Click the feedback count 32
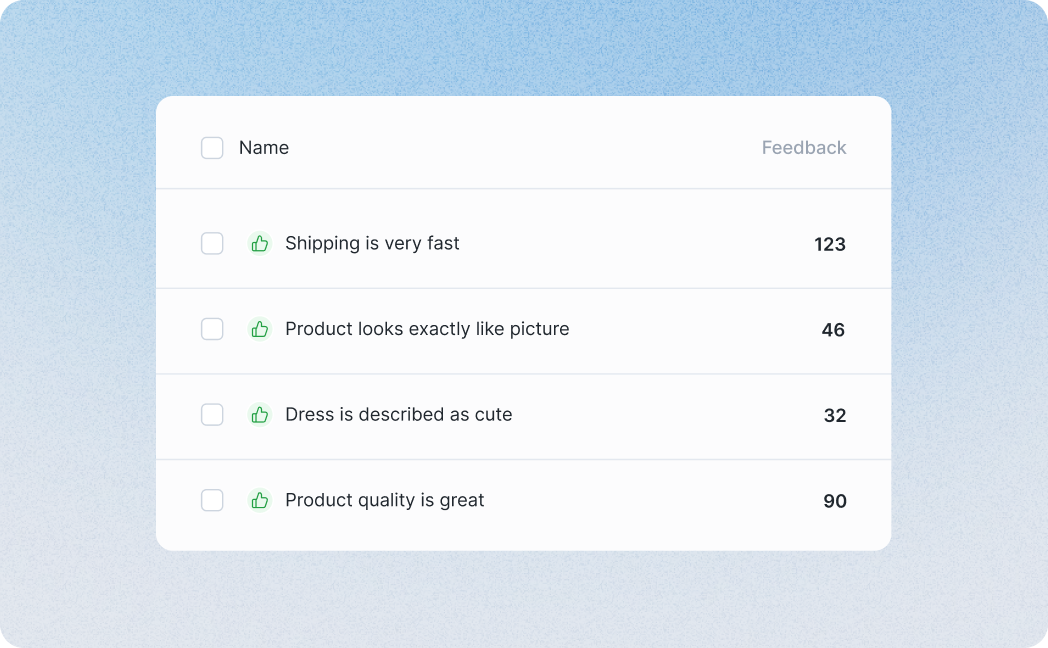Viewport: 1048px width, 648px height. pos(835,416)
